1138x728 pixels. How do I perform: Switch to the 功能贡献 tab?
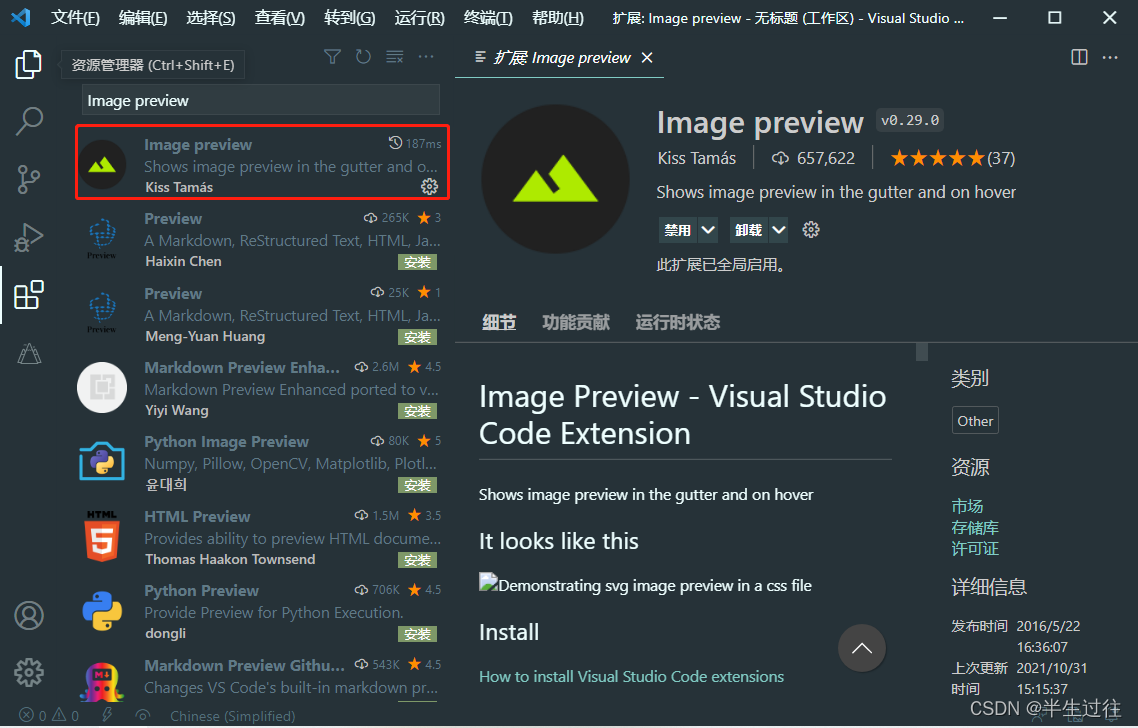pos(576,322)
